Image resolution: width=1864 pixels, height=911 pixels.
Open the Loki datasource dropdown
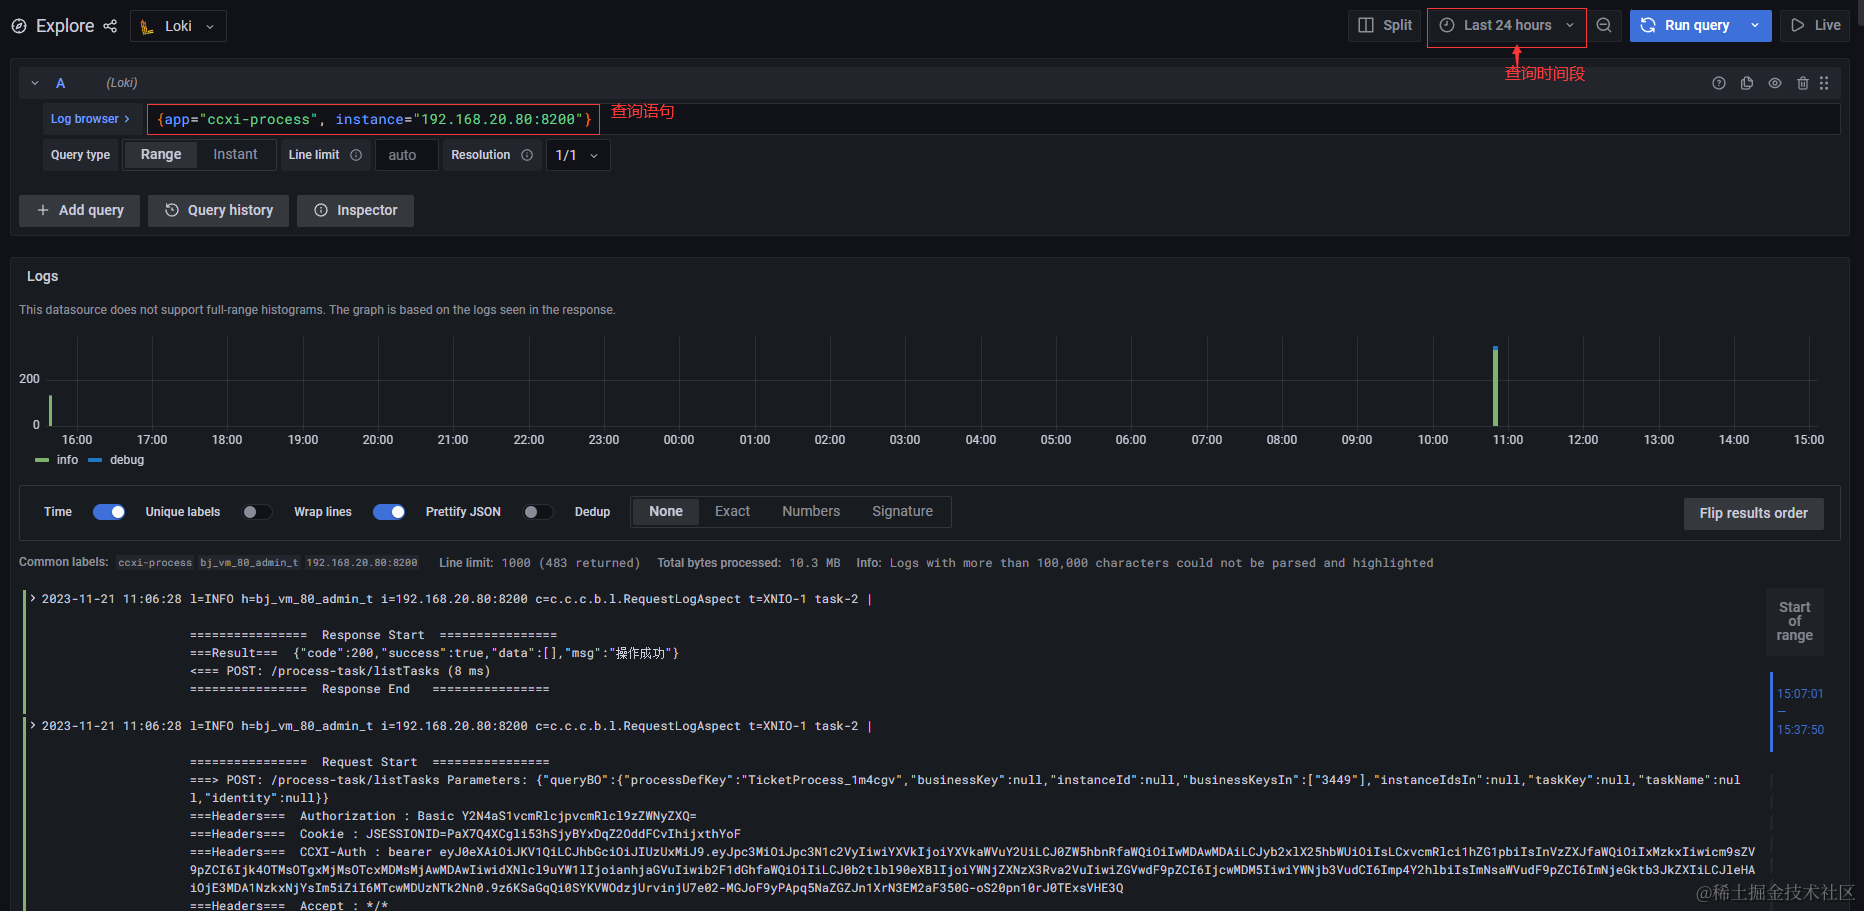(178, 26)
